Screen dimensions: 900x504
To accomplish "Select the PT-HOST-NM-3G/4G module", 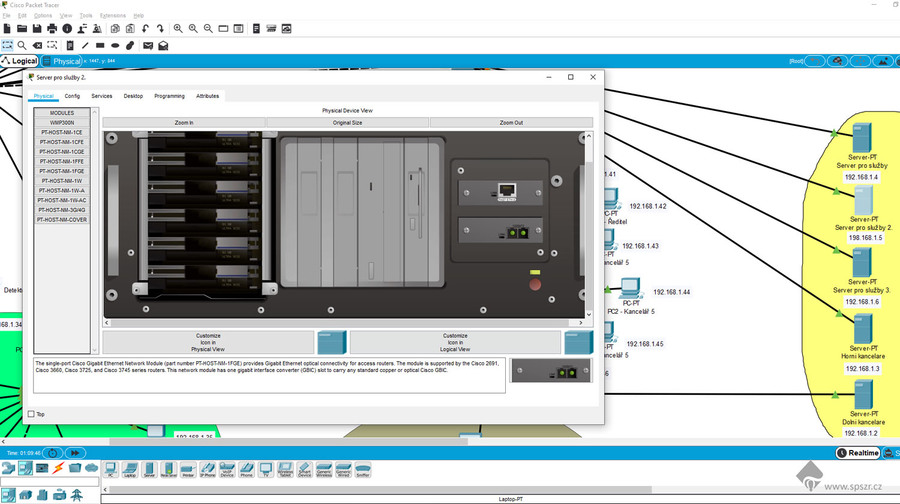I will 62,210.
